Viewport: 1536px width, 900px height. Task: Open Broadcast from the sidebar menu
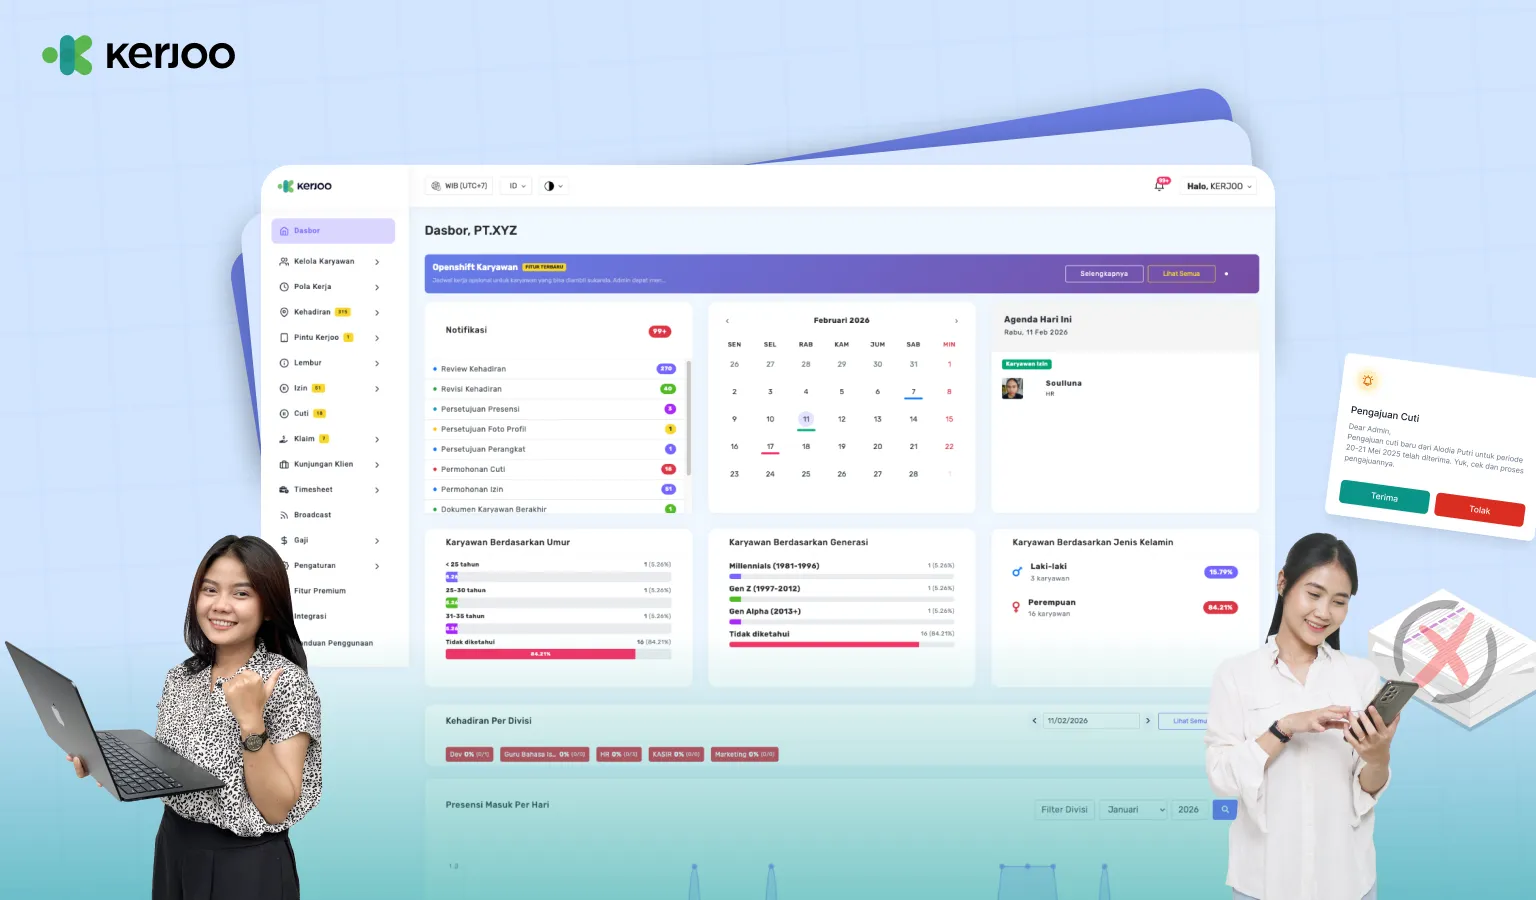click(x=312, y=515)
